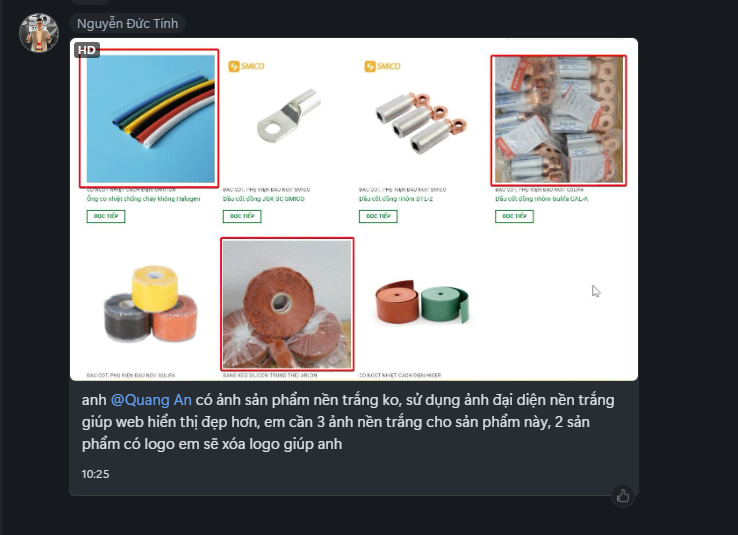Image resolution: width=738 pixels, height=535 pixels.
Task: Click ĐỌC TIẾP under Đầu cốt đồng nhôm DTL-2
Action: pyautogui.click(x=378, y=216)
